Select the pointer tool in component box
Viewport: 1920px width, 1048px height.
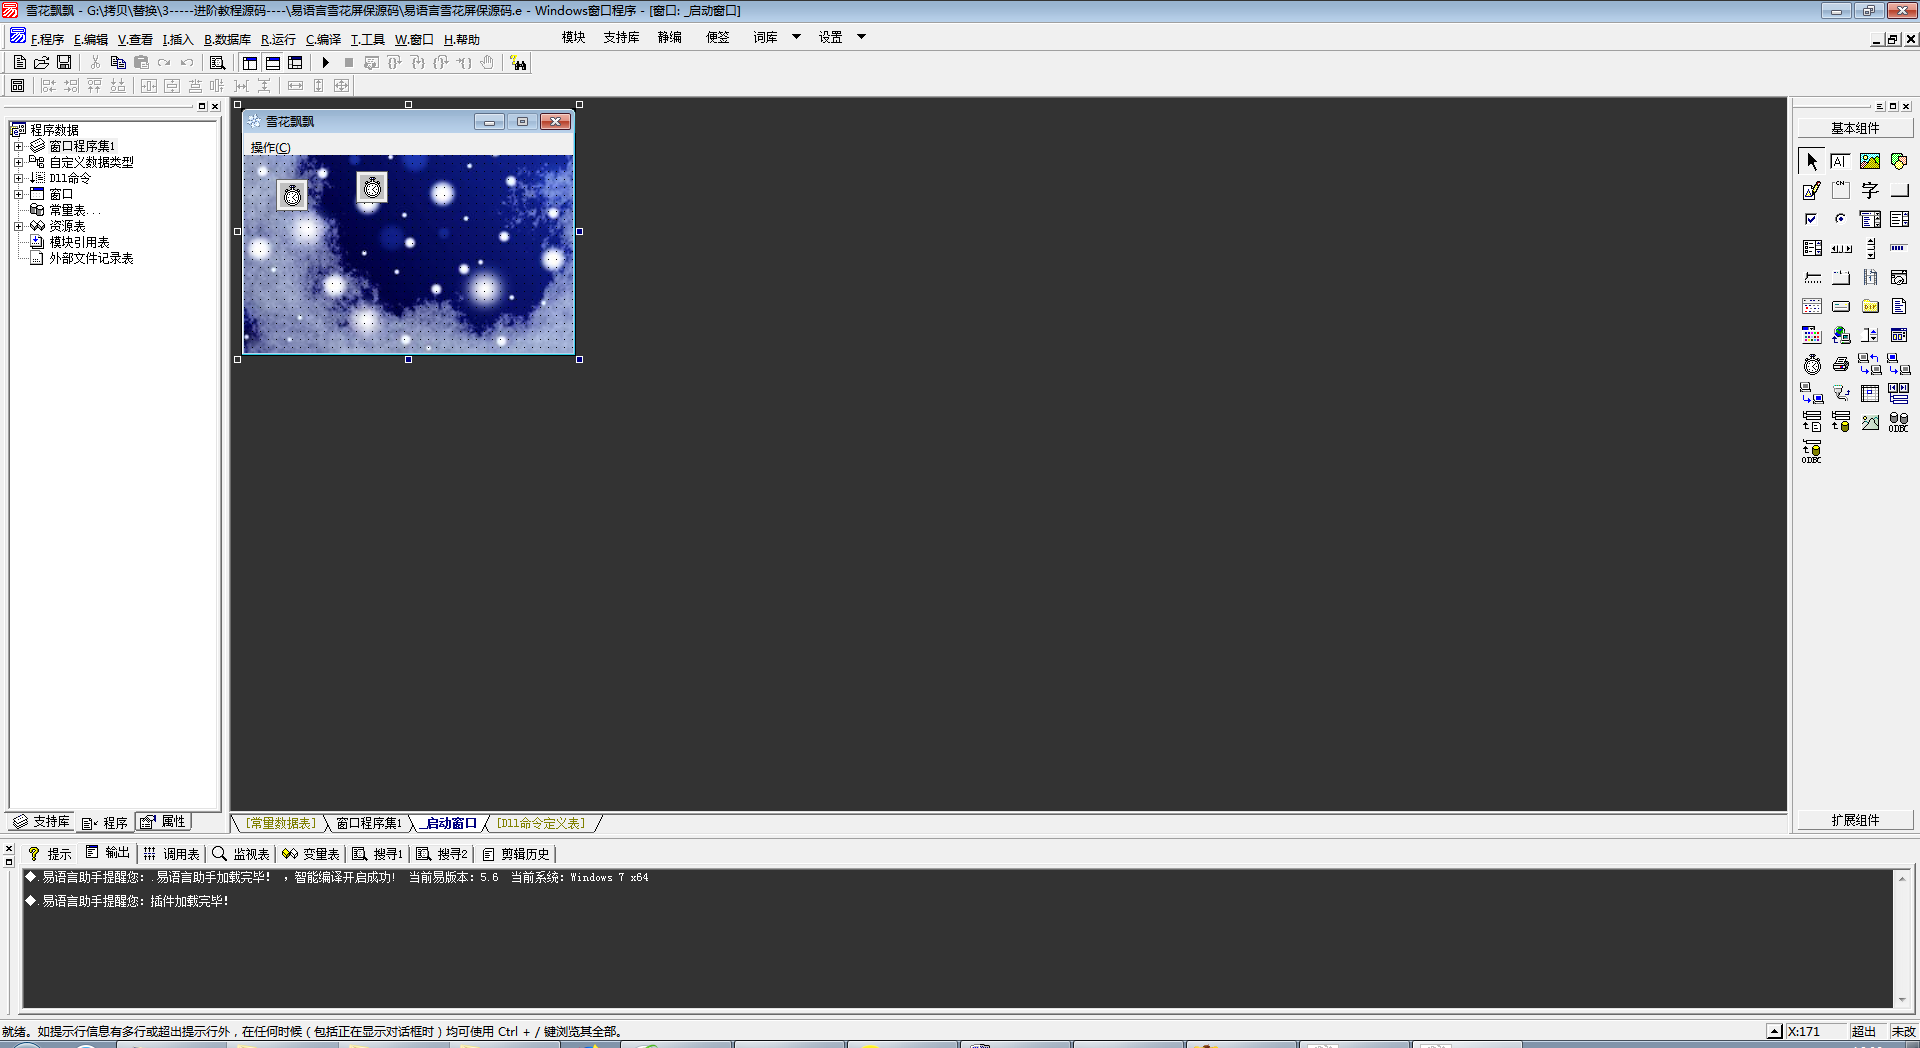pyautogui.click(x=1812, y=161)
